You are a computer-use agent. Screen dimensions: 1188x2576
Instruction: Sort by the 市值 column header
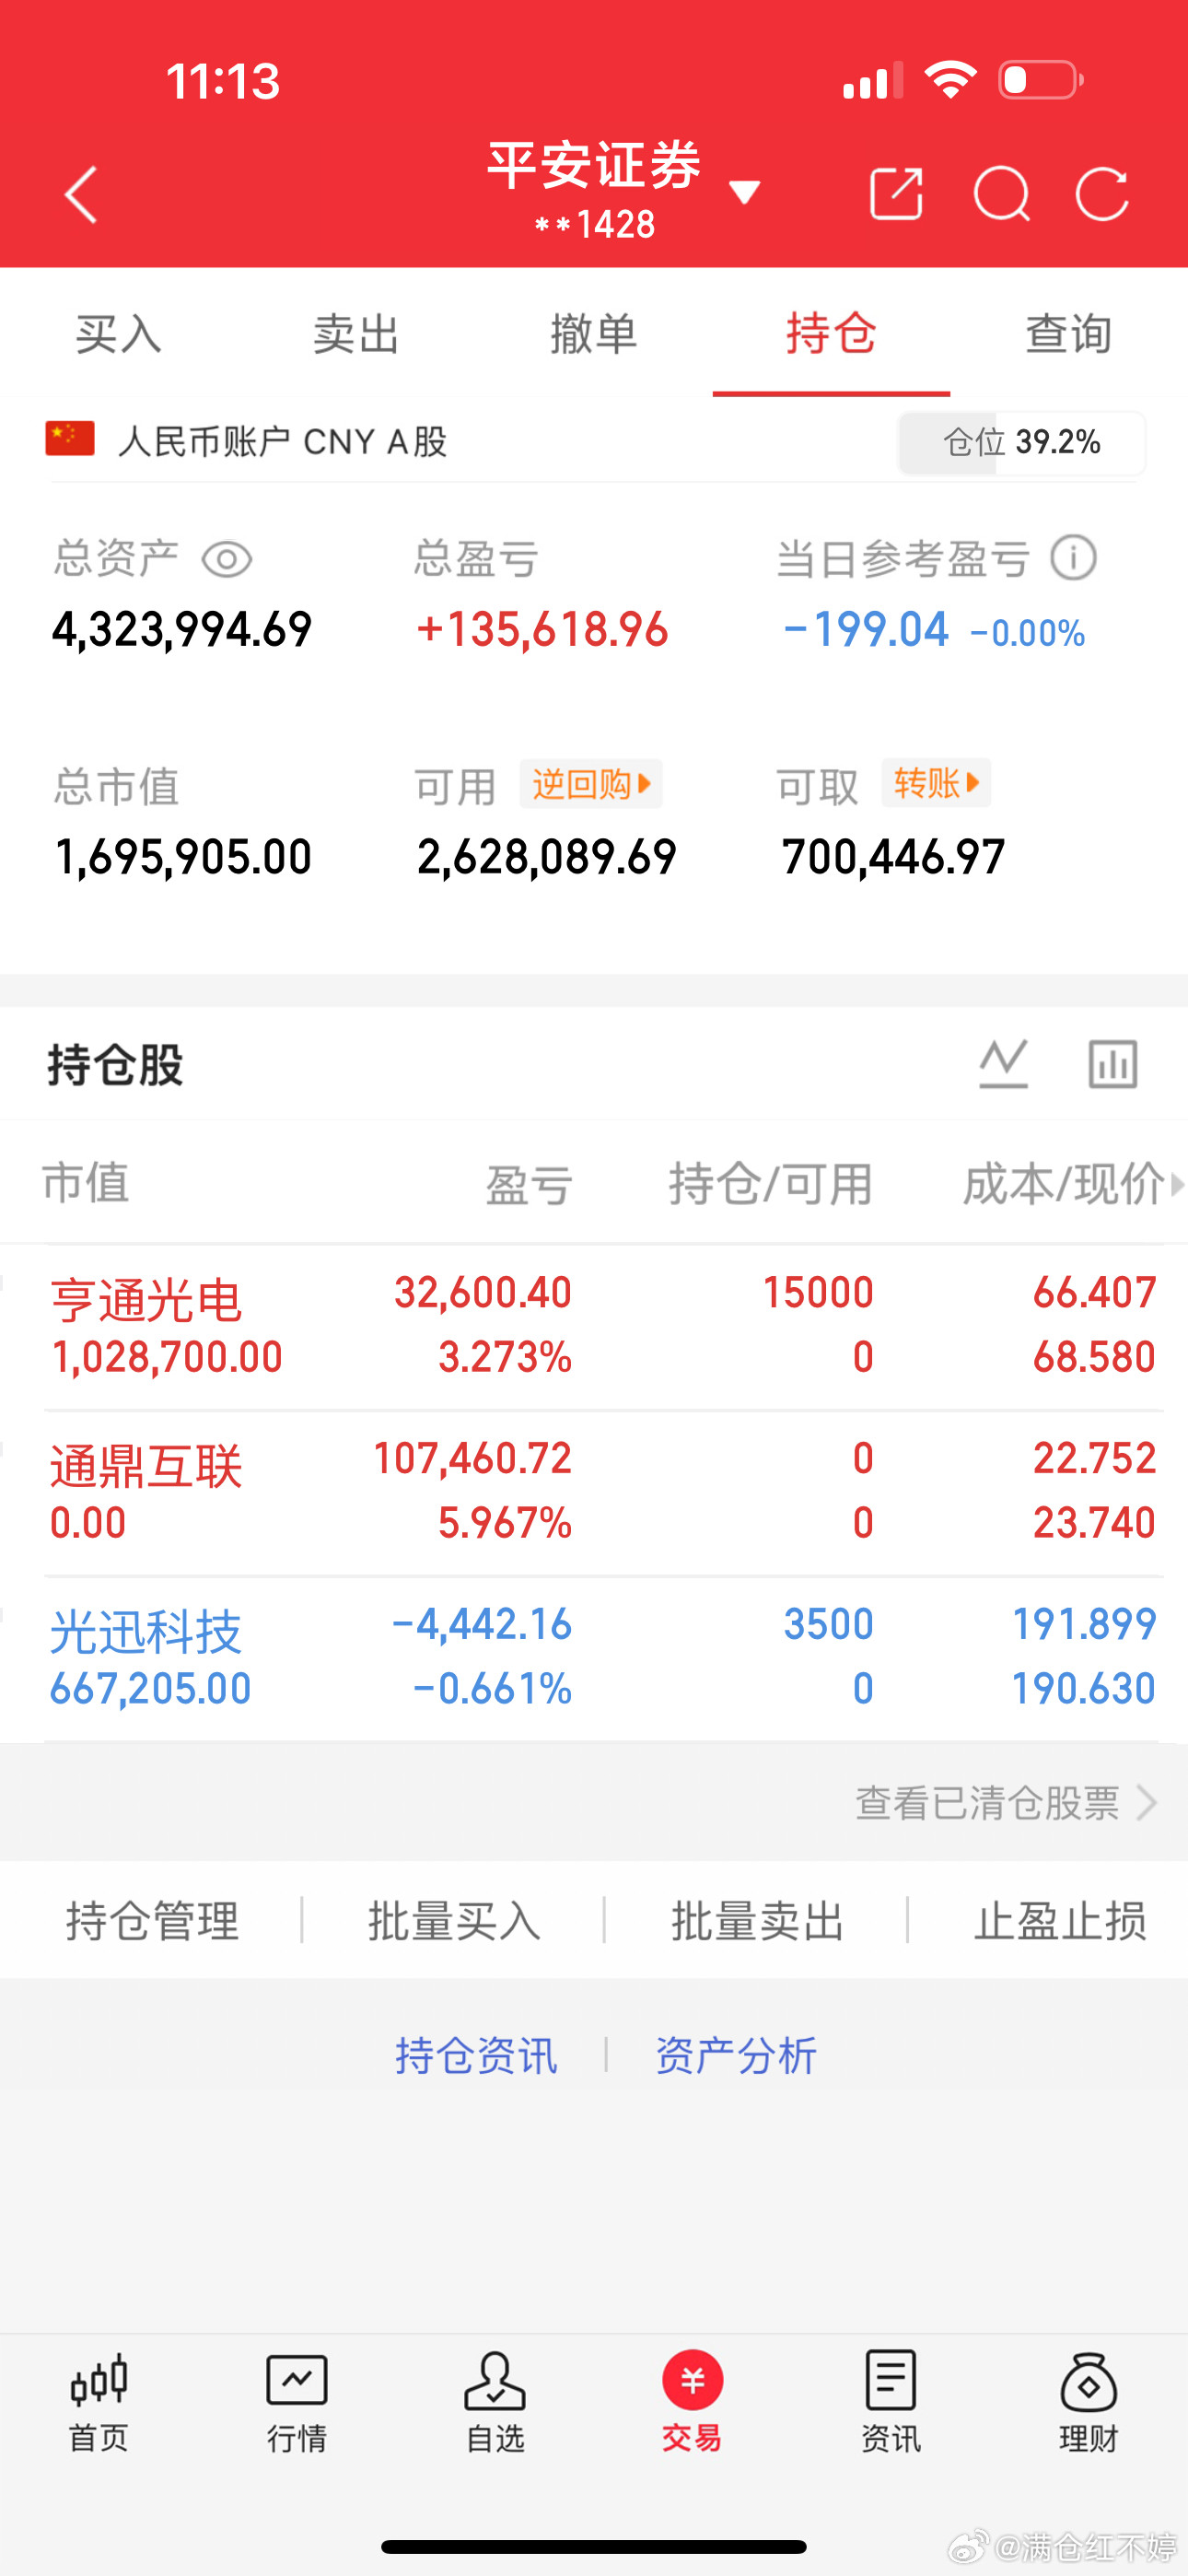point(86,1183)
